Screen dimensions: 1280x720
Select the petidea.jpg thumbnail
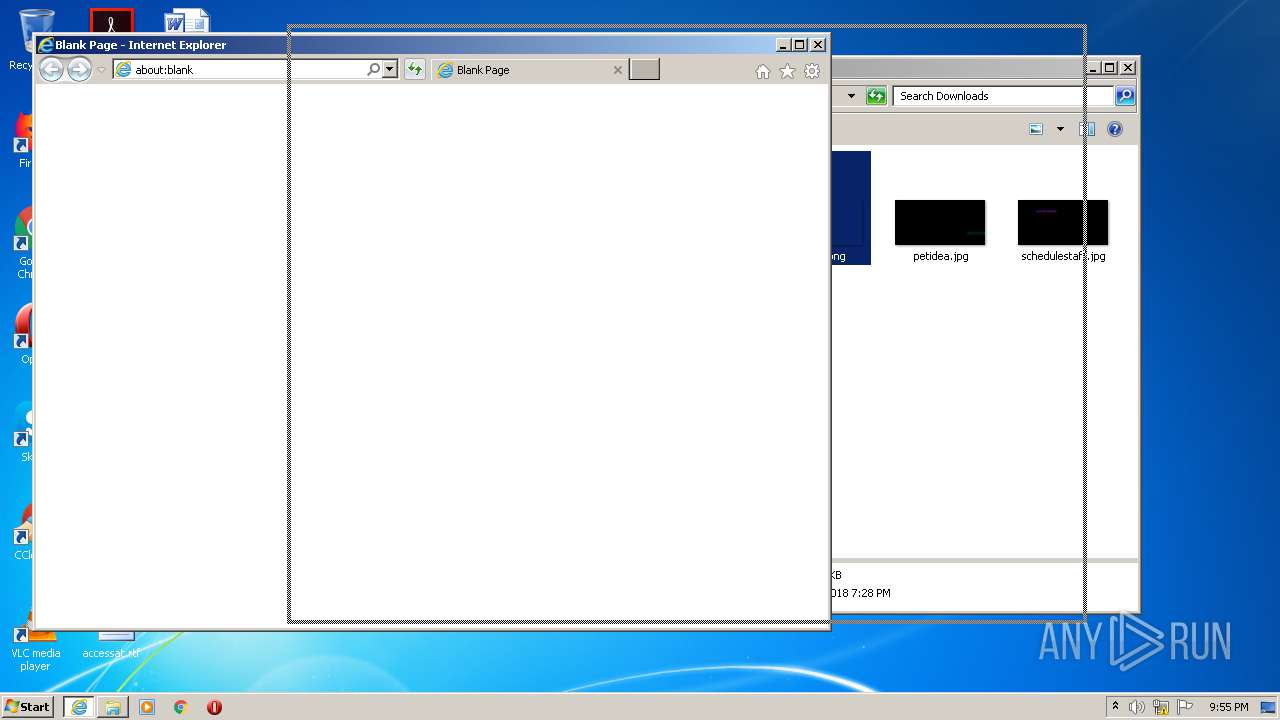pyautogui.click(x=940, y=222)
